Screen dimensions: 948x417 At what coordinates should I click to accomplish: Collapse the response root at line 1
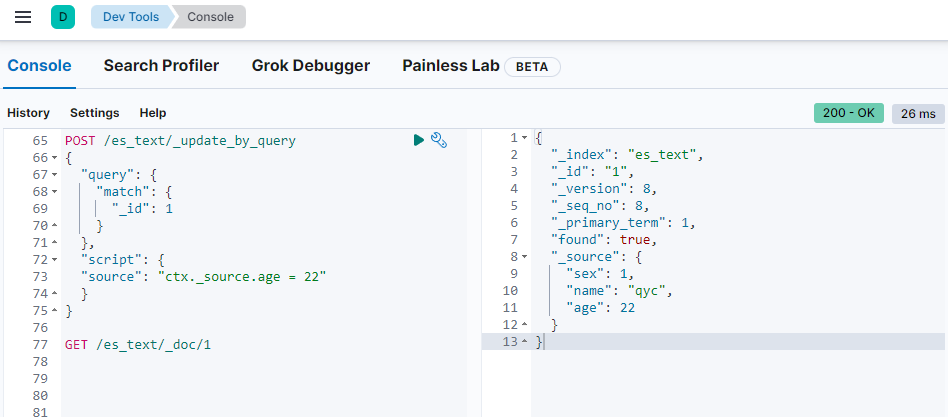point(526,138)
